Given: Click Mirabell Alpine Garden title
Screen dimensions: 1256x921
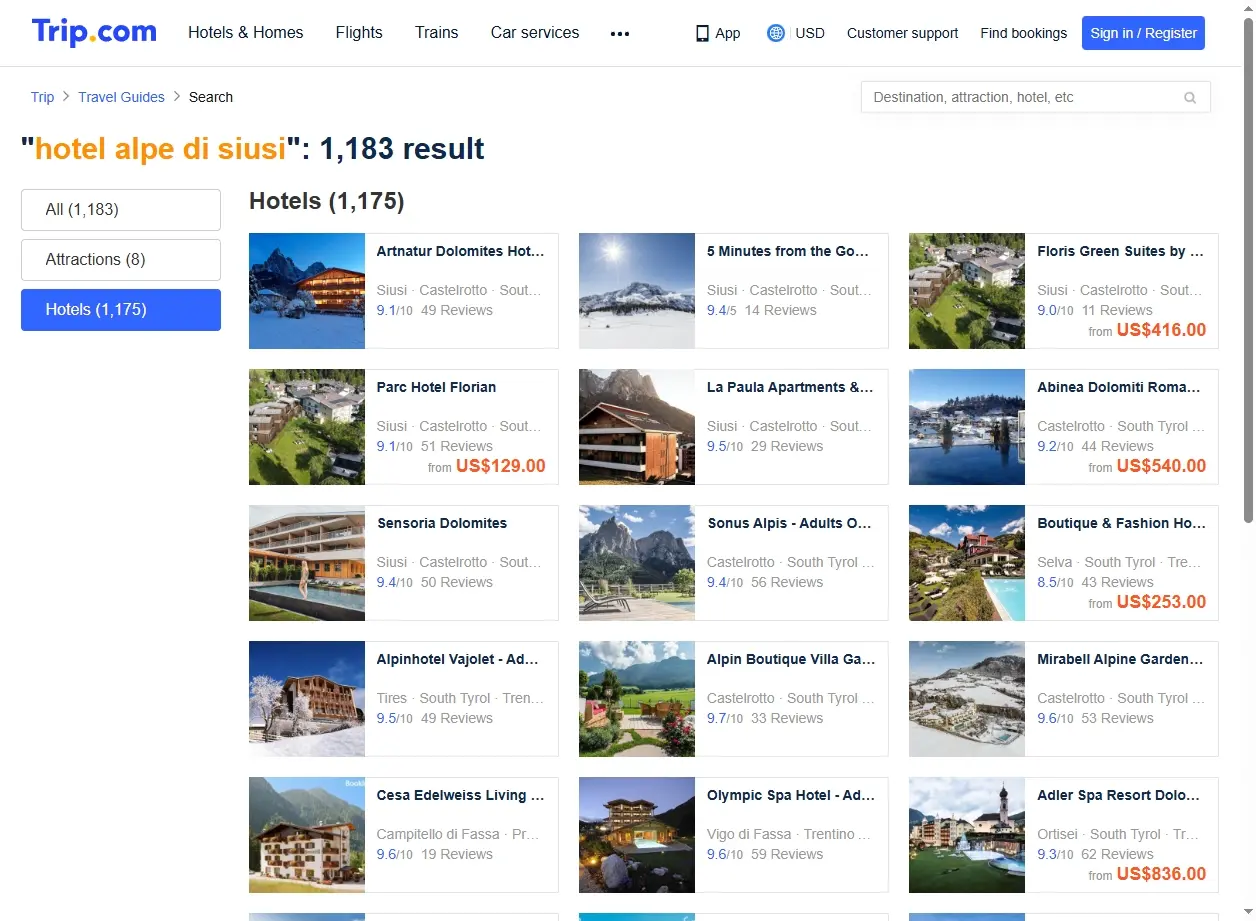Looking at the screenshot, I should pyautogui.click(x=1120, y=659).
